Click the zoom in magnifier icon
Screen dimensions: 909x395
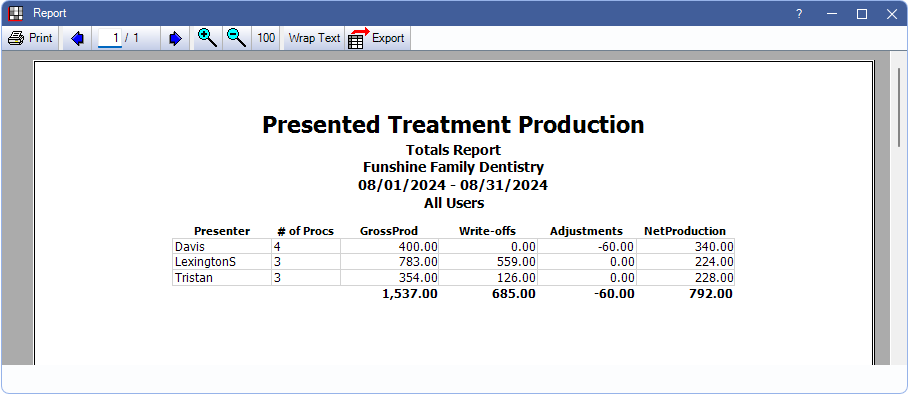(207, 38)
